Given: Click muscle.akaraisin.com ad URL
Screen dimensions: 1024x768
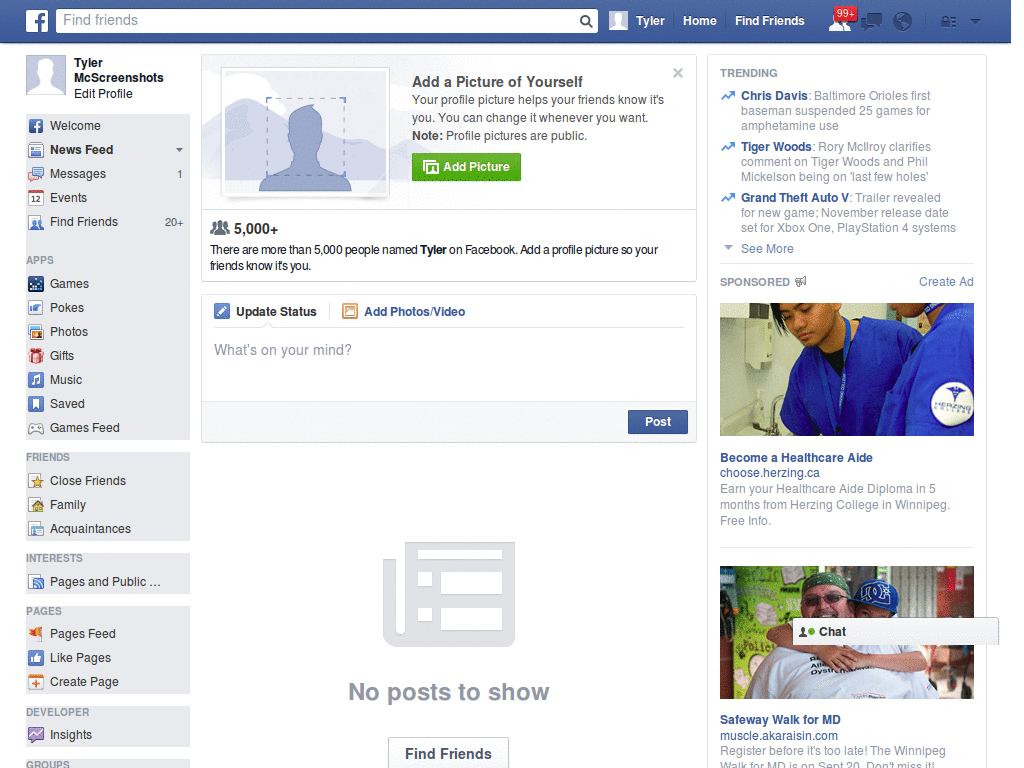Looking at the screenshot, I should tap(778, 735).
